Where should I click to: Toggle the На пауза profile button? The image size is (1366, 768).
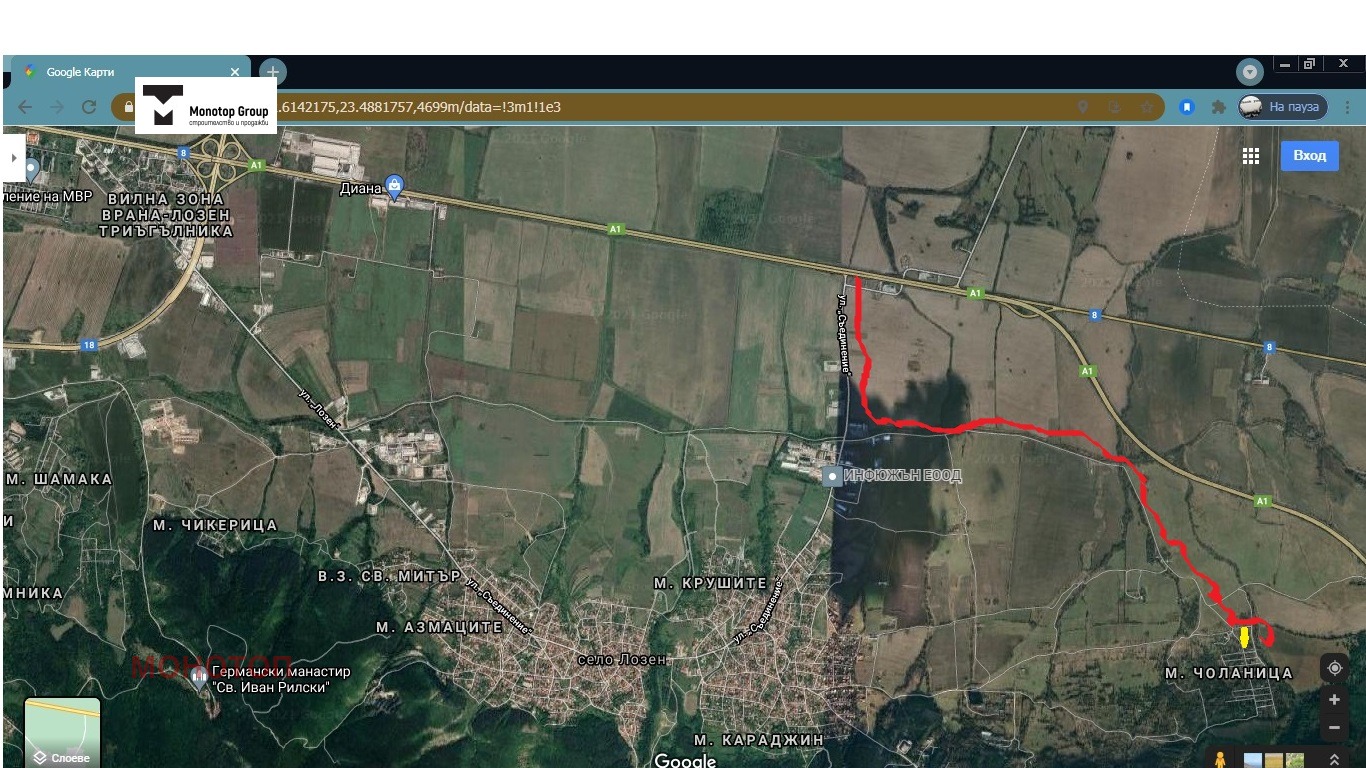[1282, 107]
